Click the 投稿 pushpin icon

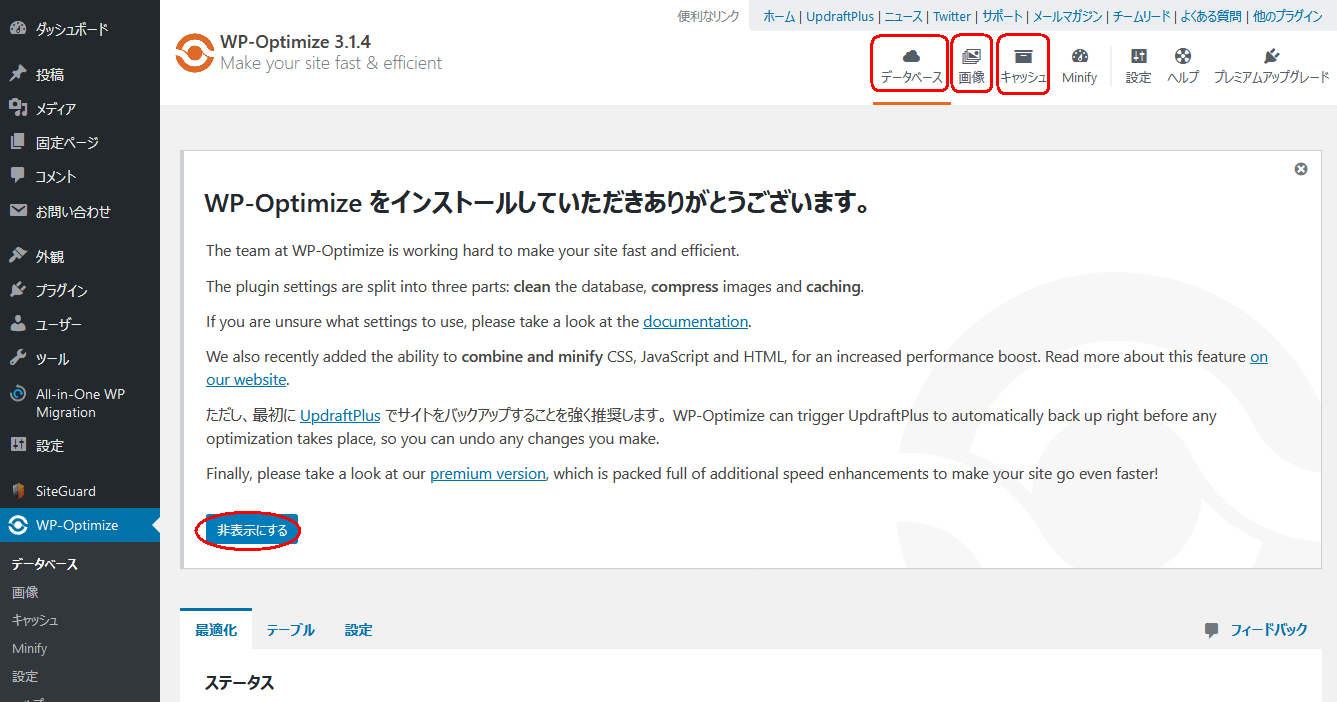pyautogui.click(x=18, y=74)
